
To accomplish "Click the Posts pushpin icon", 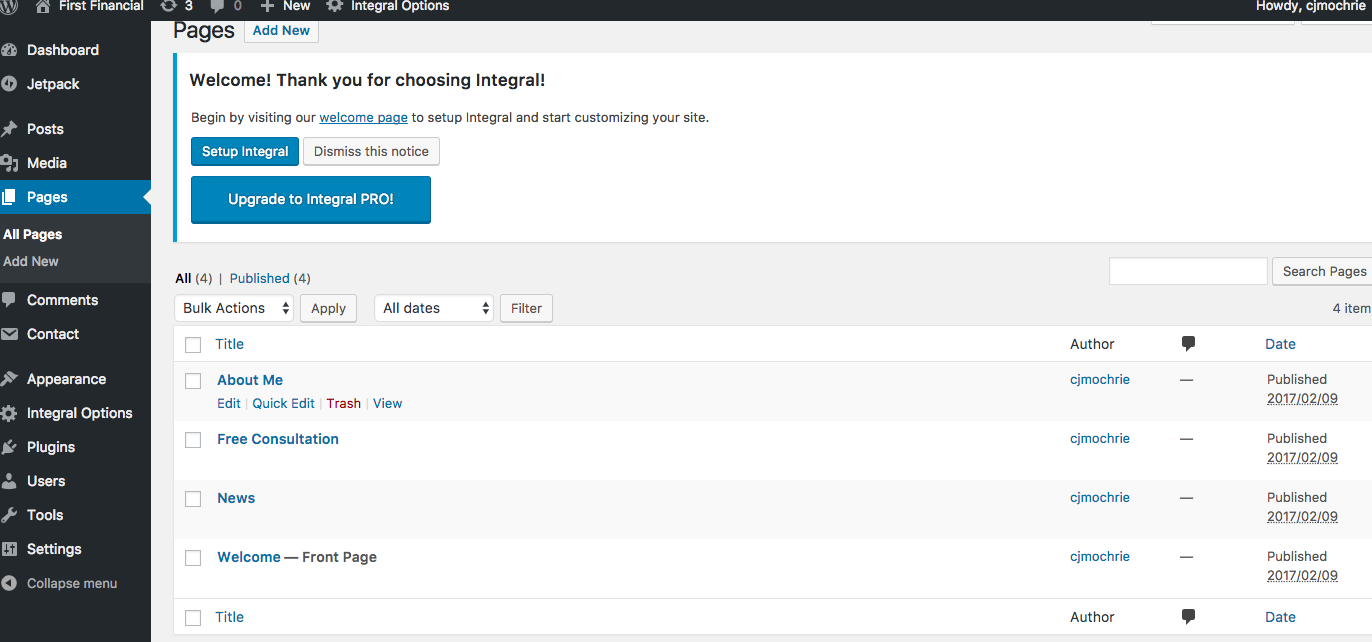I will tap(9, 129).
